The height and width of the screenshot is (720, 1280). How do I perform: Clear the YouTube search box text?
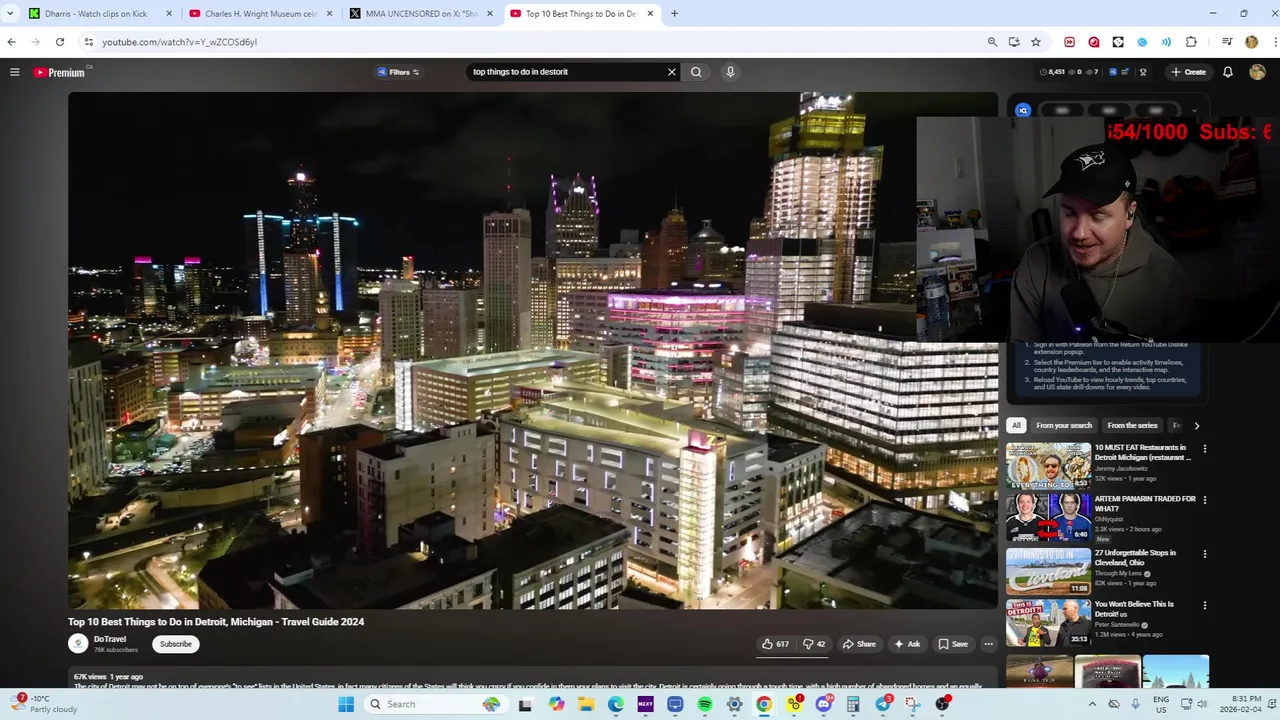(x=672, y=72)
